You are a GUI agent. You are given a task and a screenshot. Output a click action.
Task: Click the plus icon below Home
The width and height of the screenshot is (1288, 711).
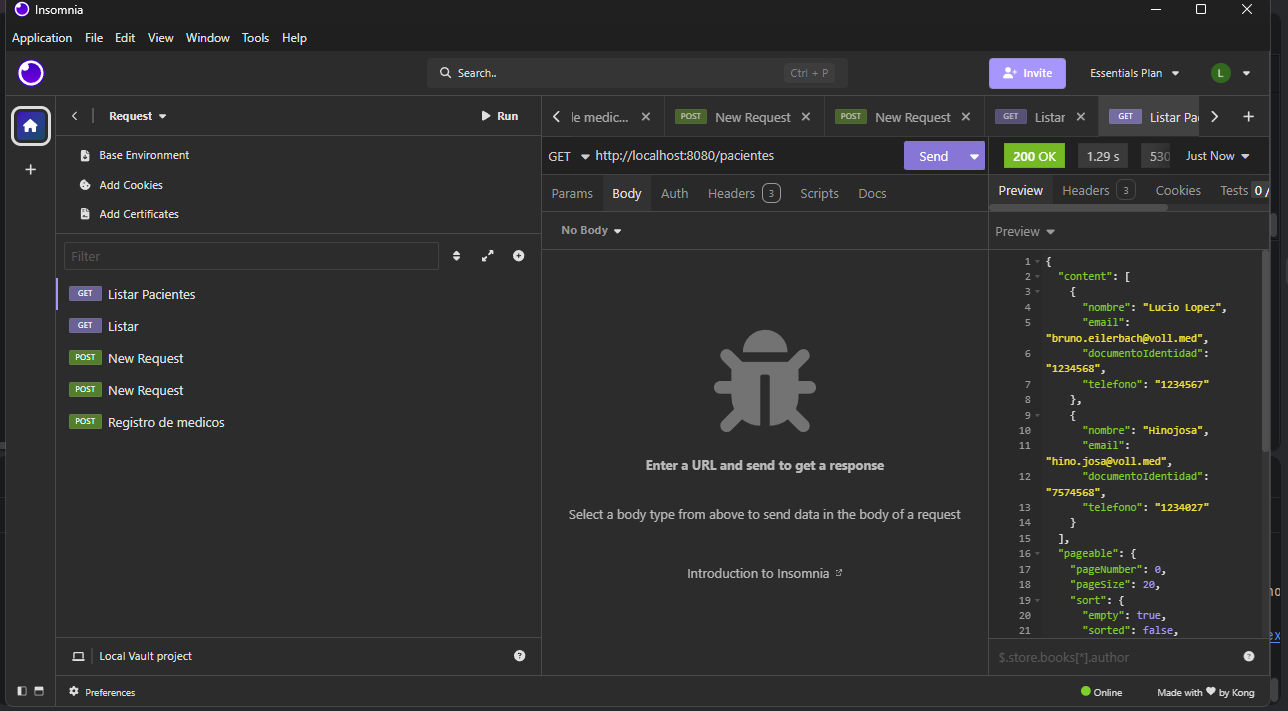(30, 170)
